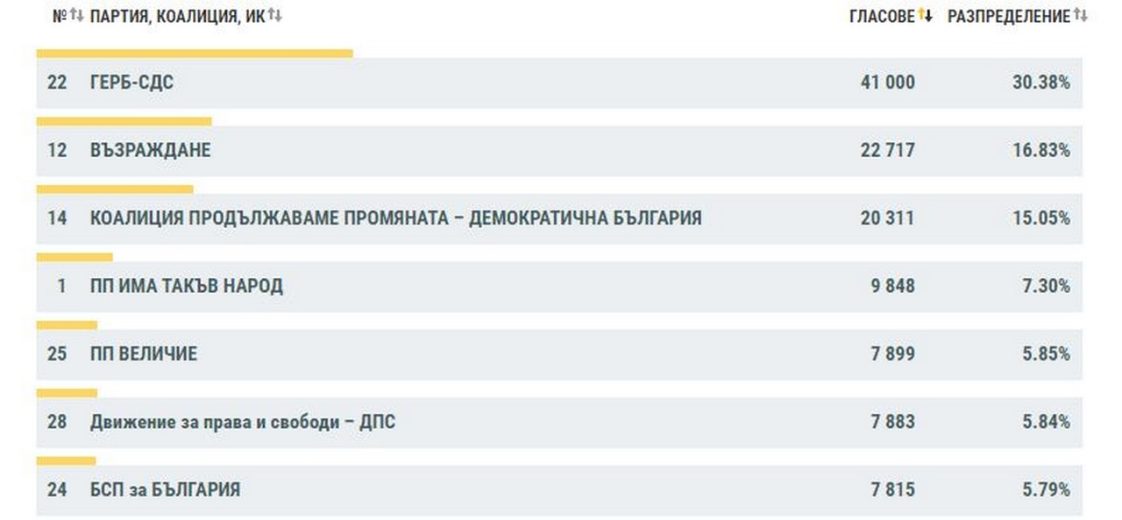Click the РАЗПРЕДЕЛЕНИЕ column header text

tap(1008, 16)
